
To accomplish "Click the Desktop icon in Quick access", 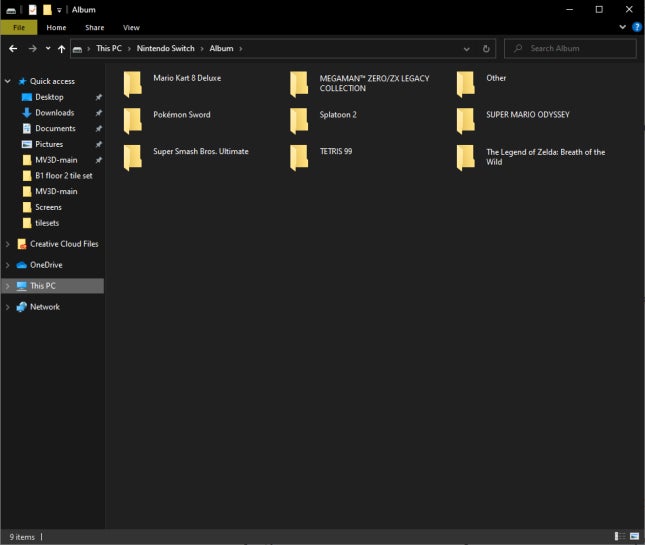I will (x=27, y=97).
